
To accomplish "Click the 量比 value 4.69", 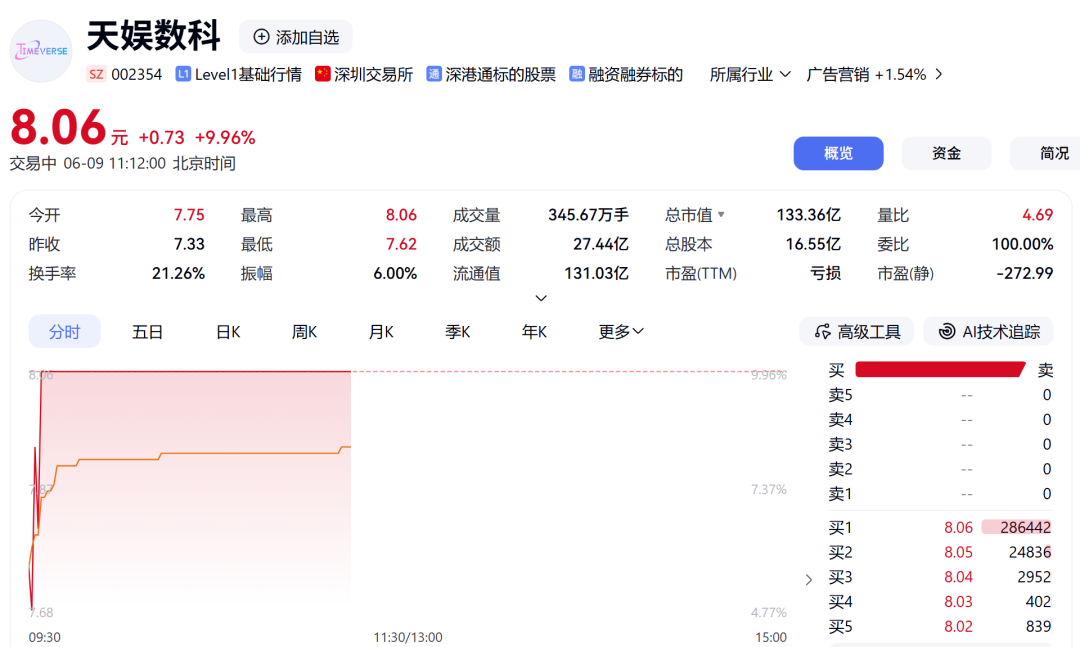I will click(x=1037, y=215).
